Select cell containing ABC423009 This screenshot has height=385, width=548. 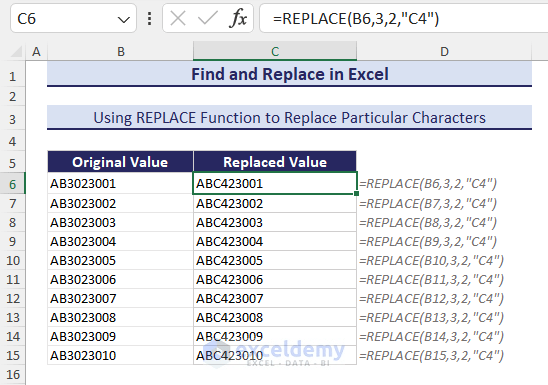[275, 336]
